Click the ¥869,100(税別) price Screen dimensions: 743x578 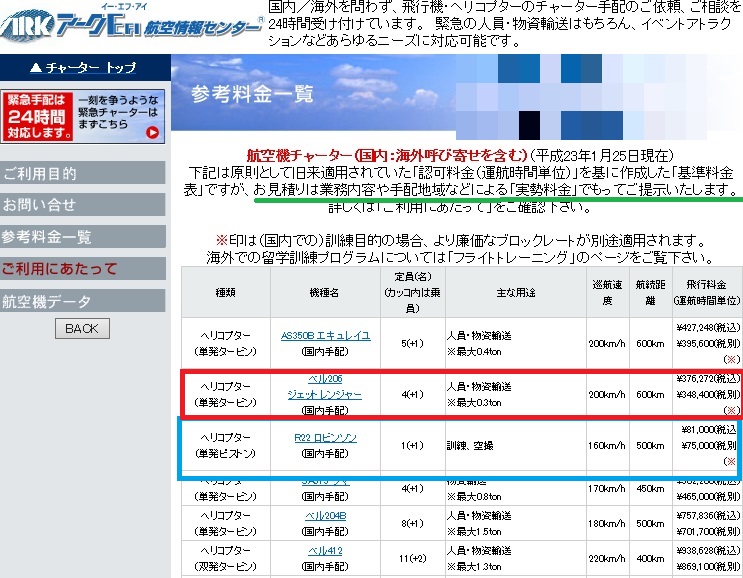coord(708,566)
